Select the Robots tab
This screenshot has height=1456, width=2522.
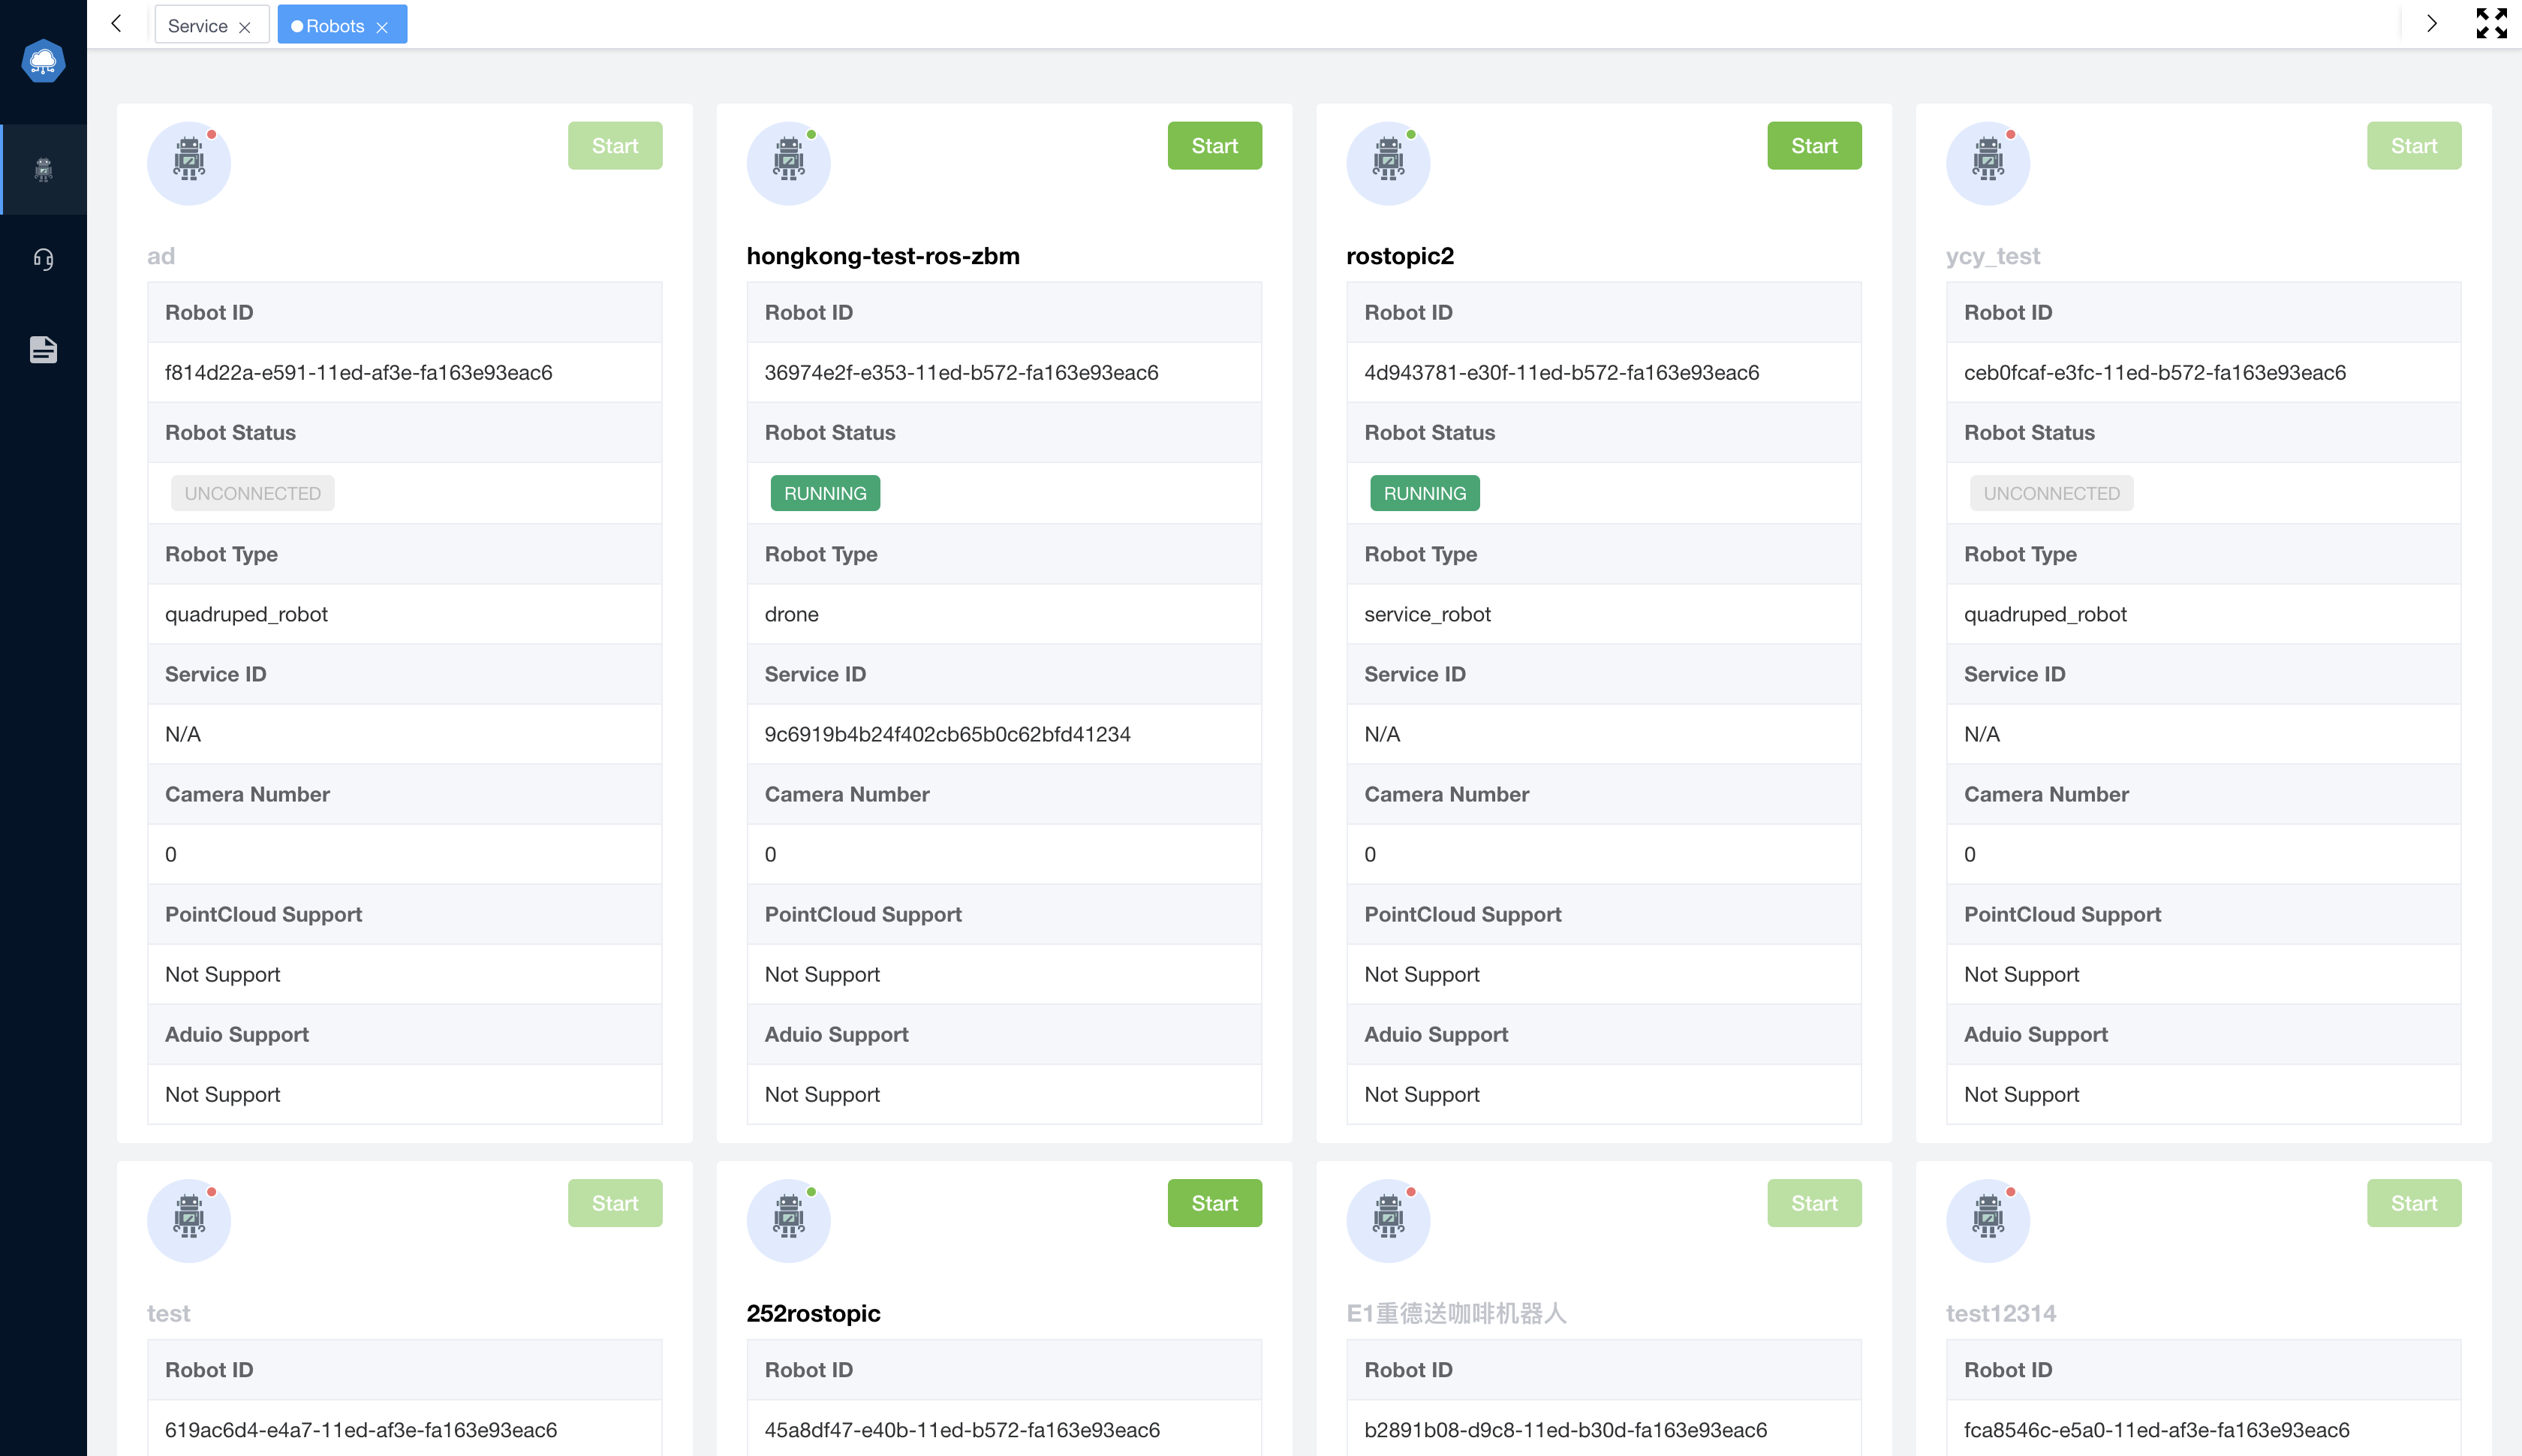[x=334, y=26]
